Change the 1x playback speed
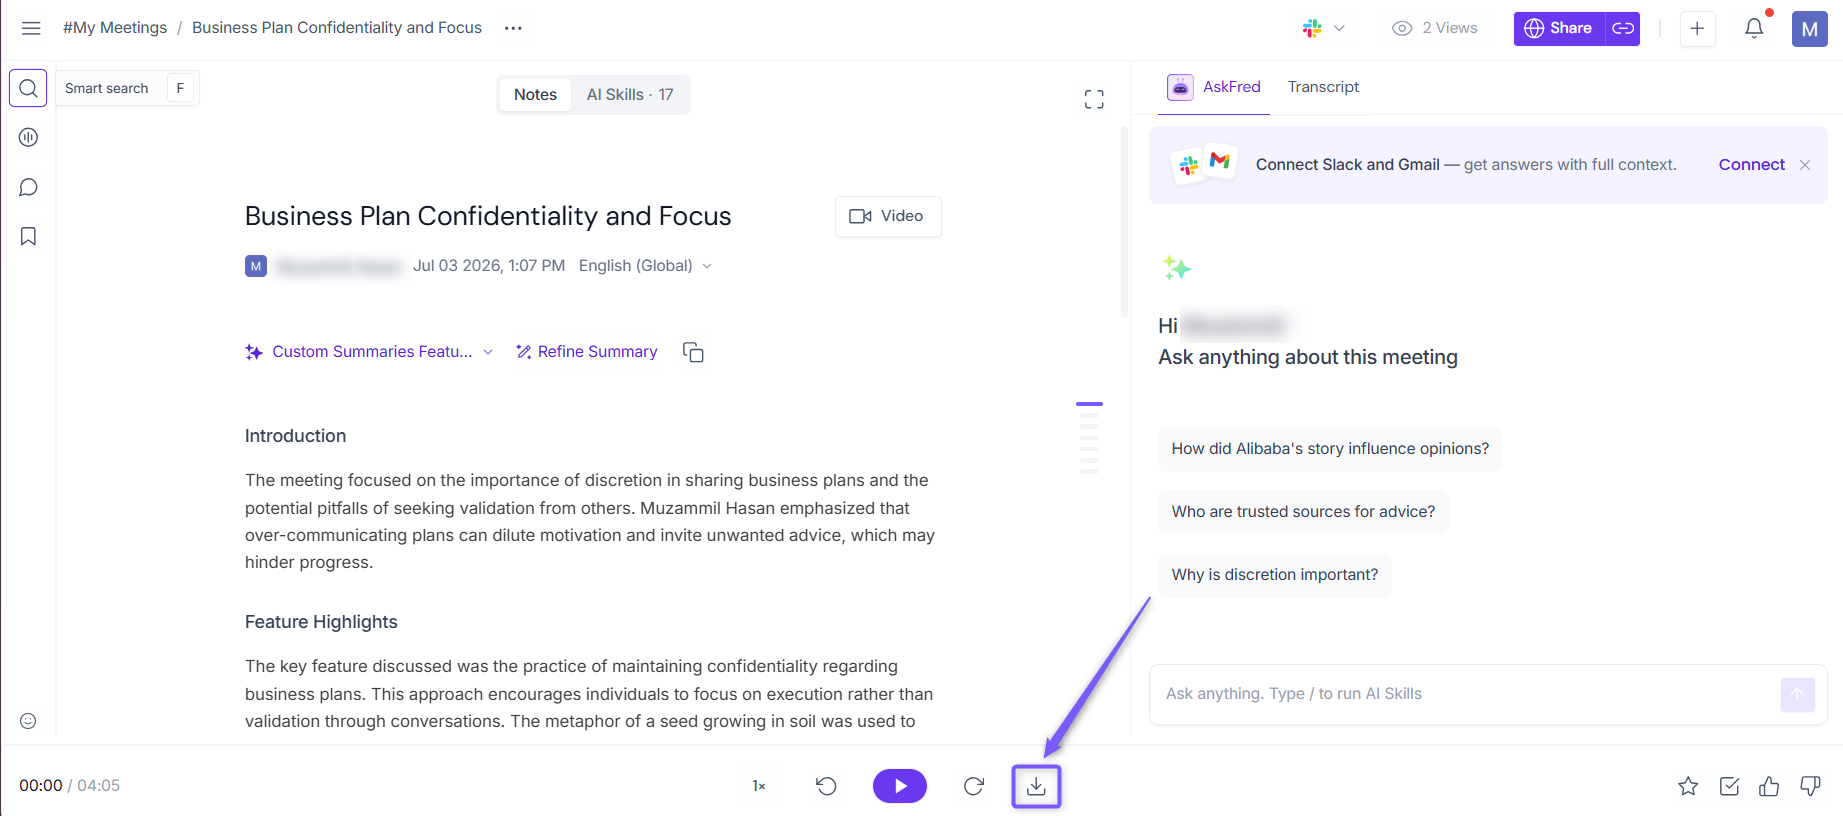1843x816 pixels. point(759,786)
